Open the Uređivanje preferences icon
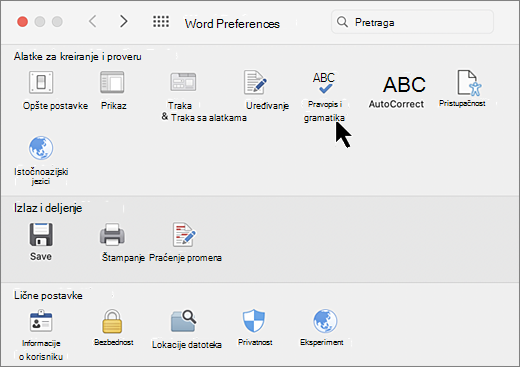 (255, 82)
